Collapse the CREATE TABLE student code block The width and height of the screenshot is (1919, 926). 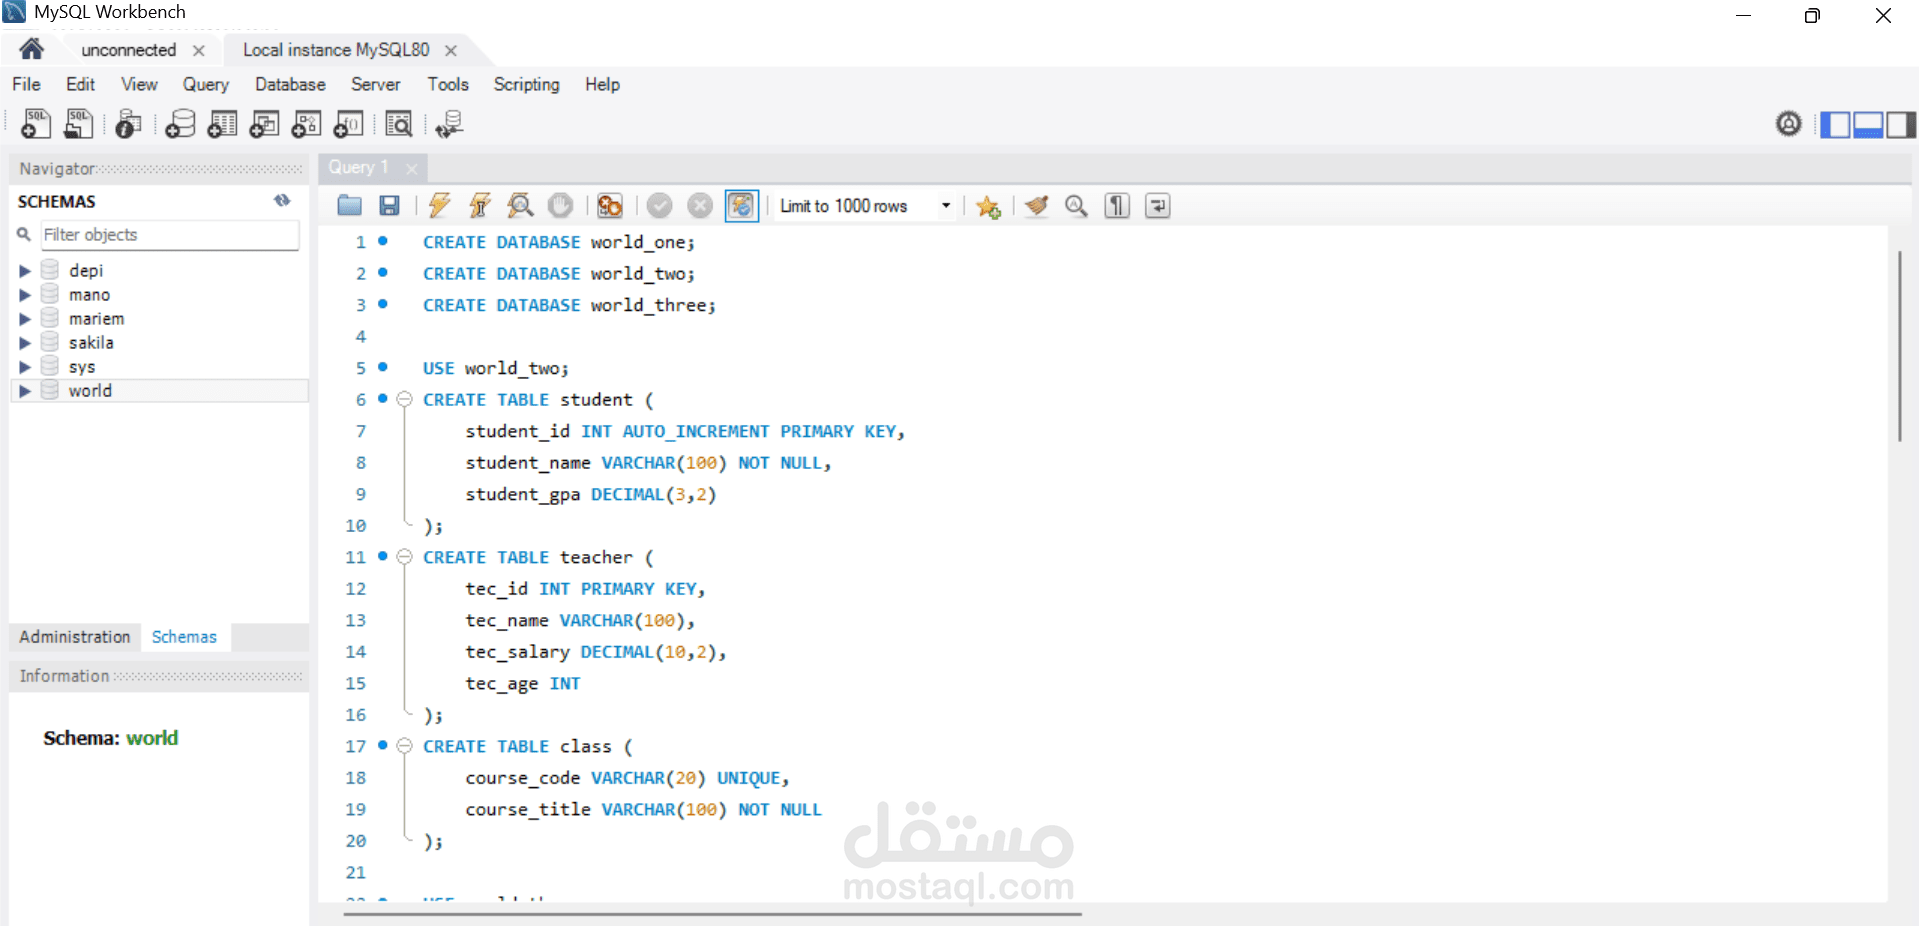pos(405,399)
